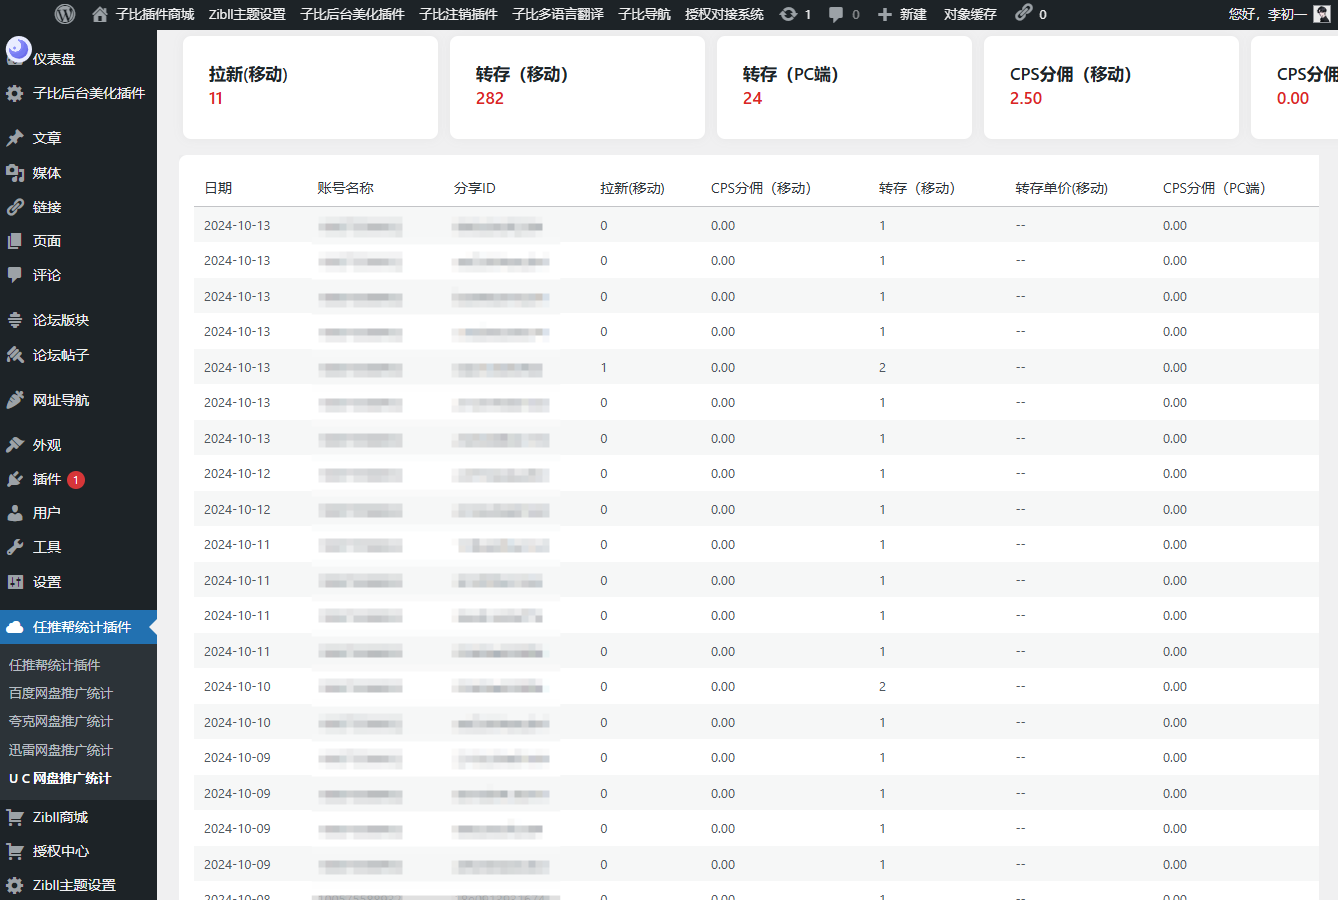Image resolution: width=1338 pixels, height=900 pixels.
Task: Click the permalink count icon in admin bar
Action: click(1025, 14)
